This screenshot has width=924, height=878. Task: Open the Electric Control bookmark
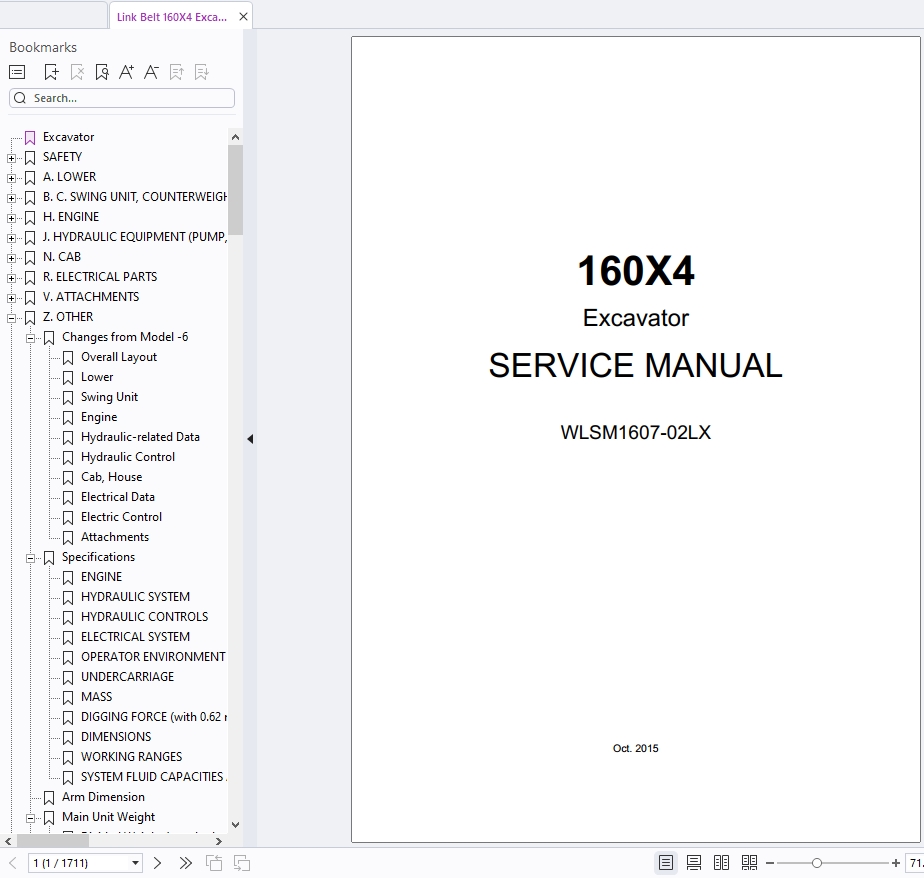coord(121,517)
